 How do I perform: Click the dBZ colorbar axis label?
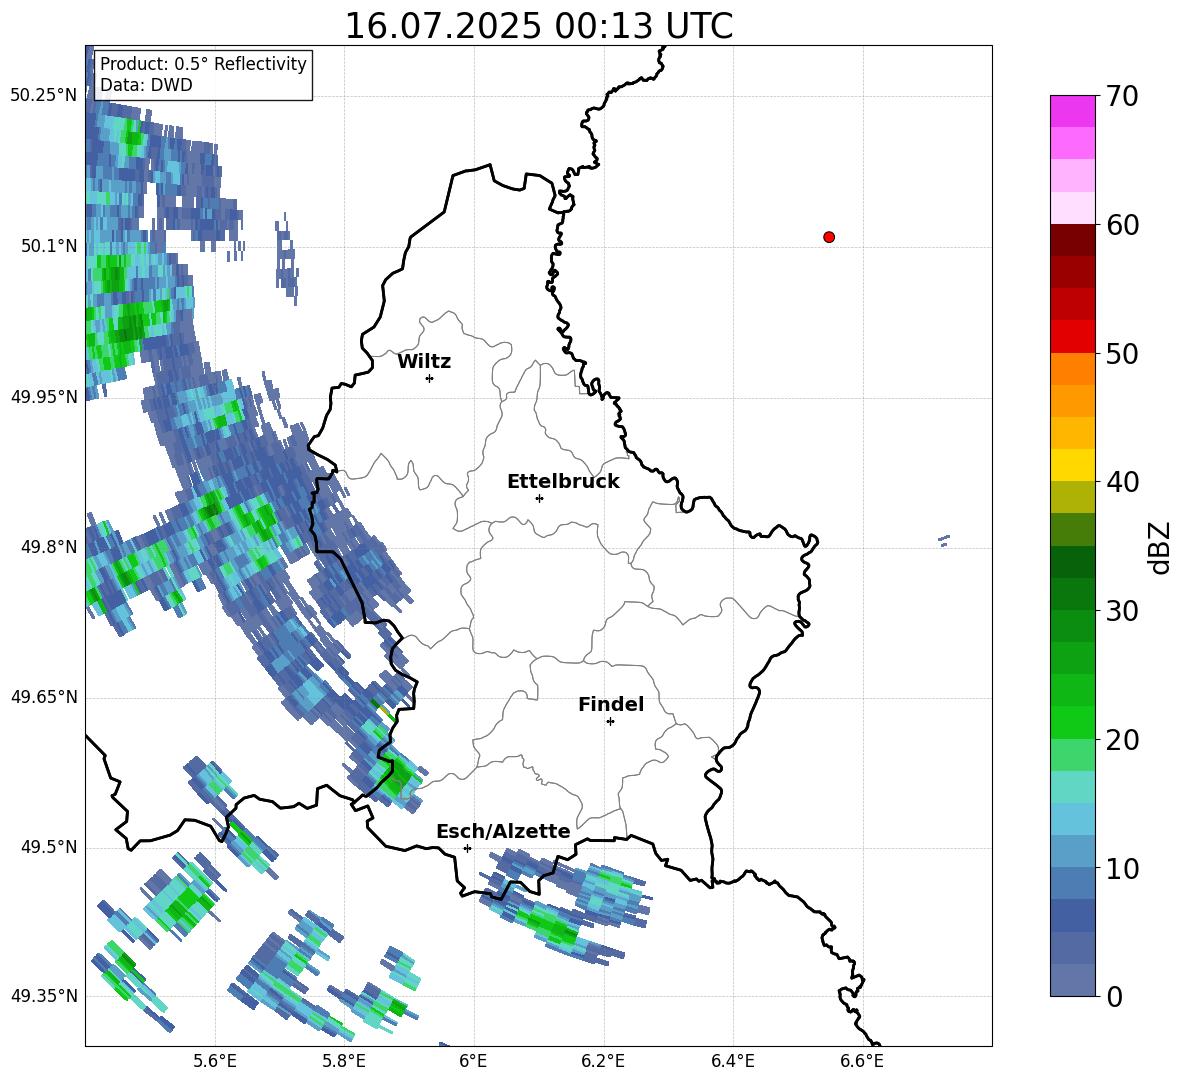click(x=1161, y=547)
